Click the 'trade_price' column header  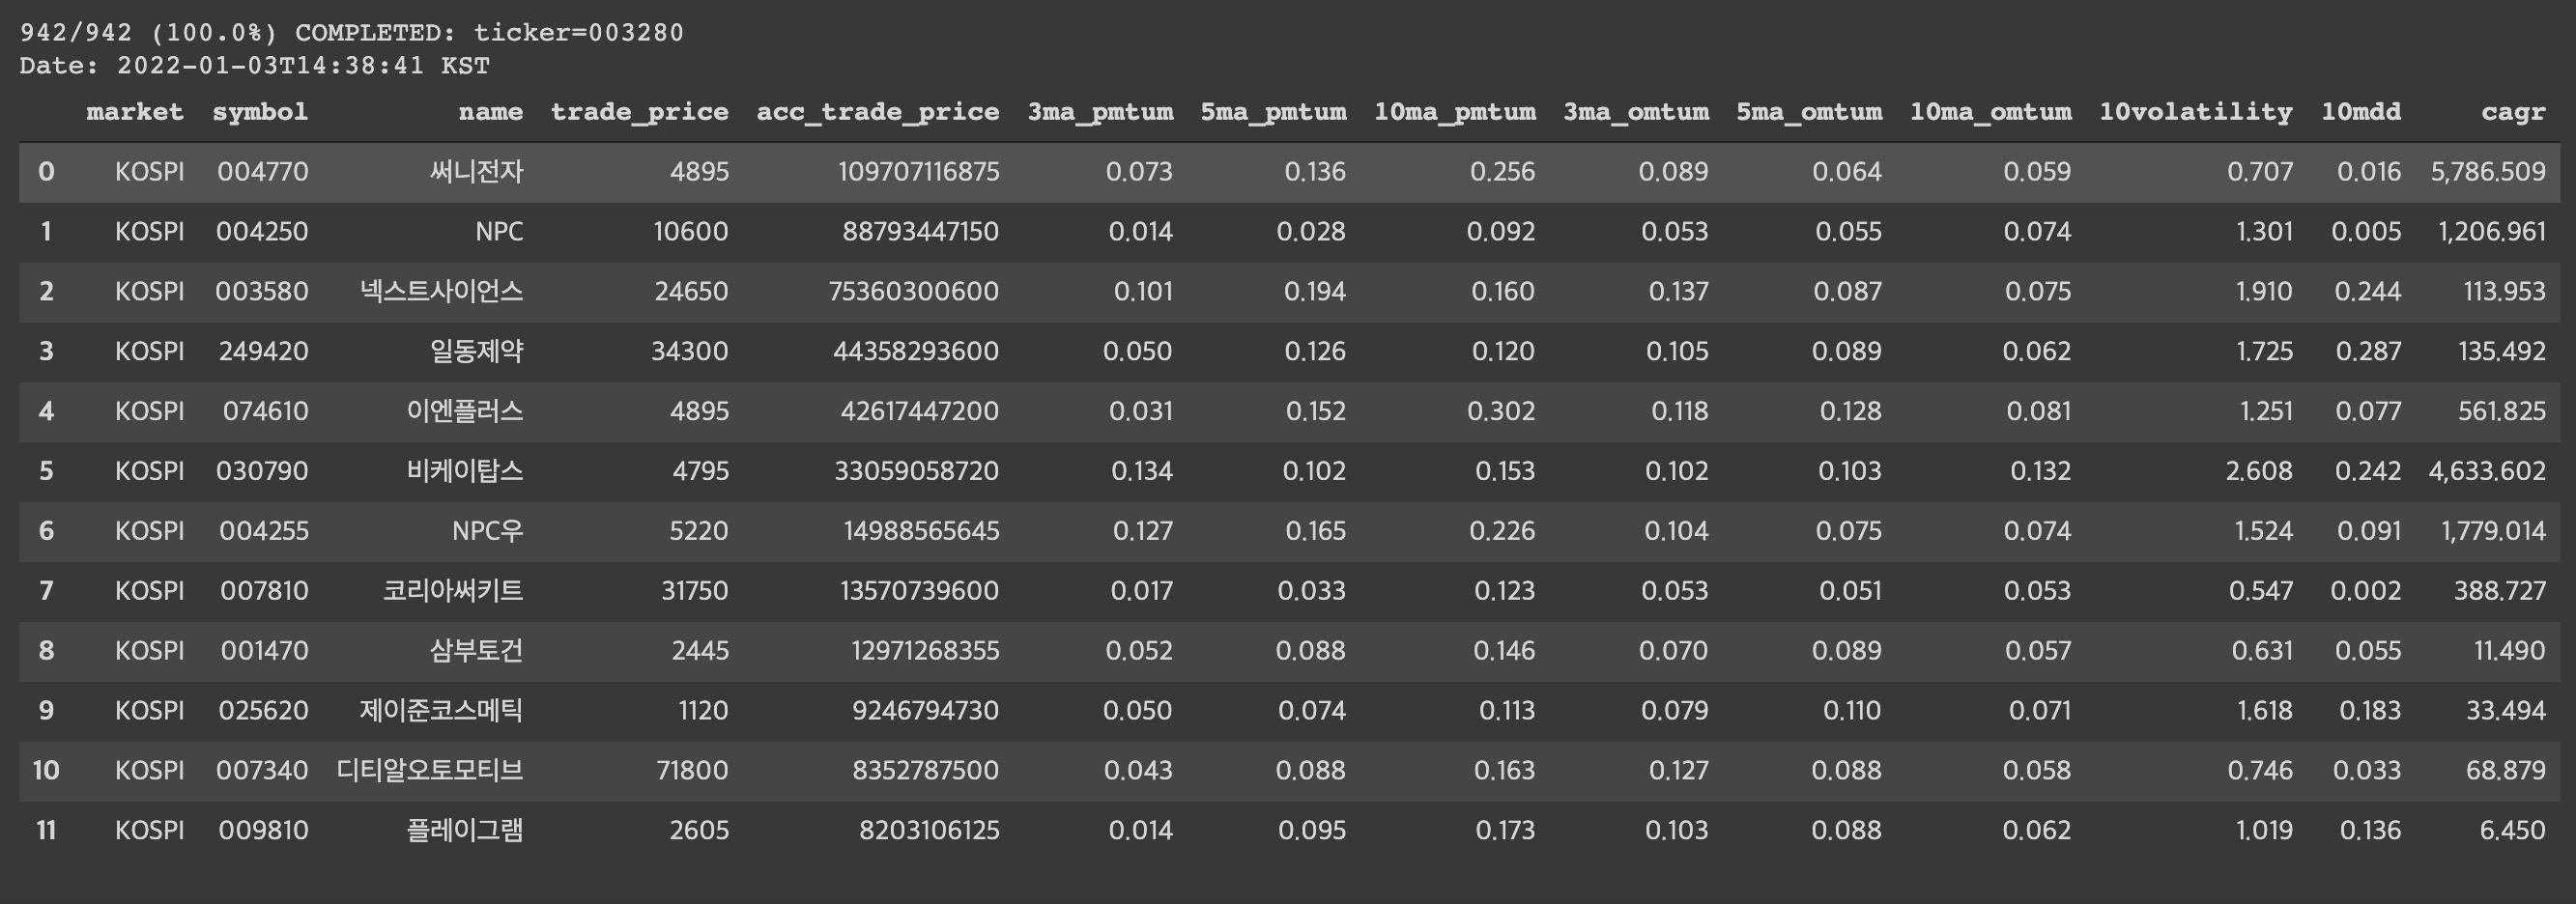[640, 112]
